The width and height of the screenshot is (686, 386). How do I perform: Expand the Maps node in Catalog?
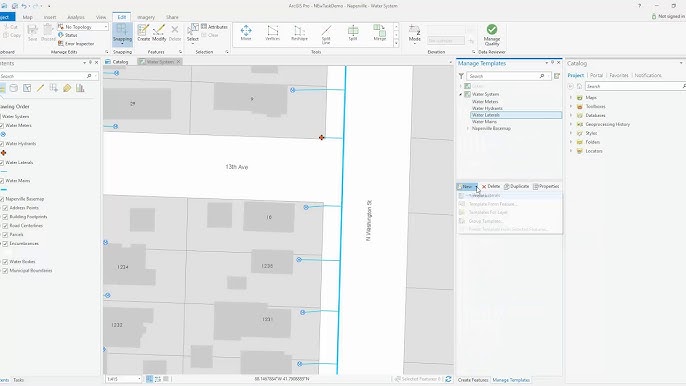(571, 98)
